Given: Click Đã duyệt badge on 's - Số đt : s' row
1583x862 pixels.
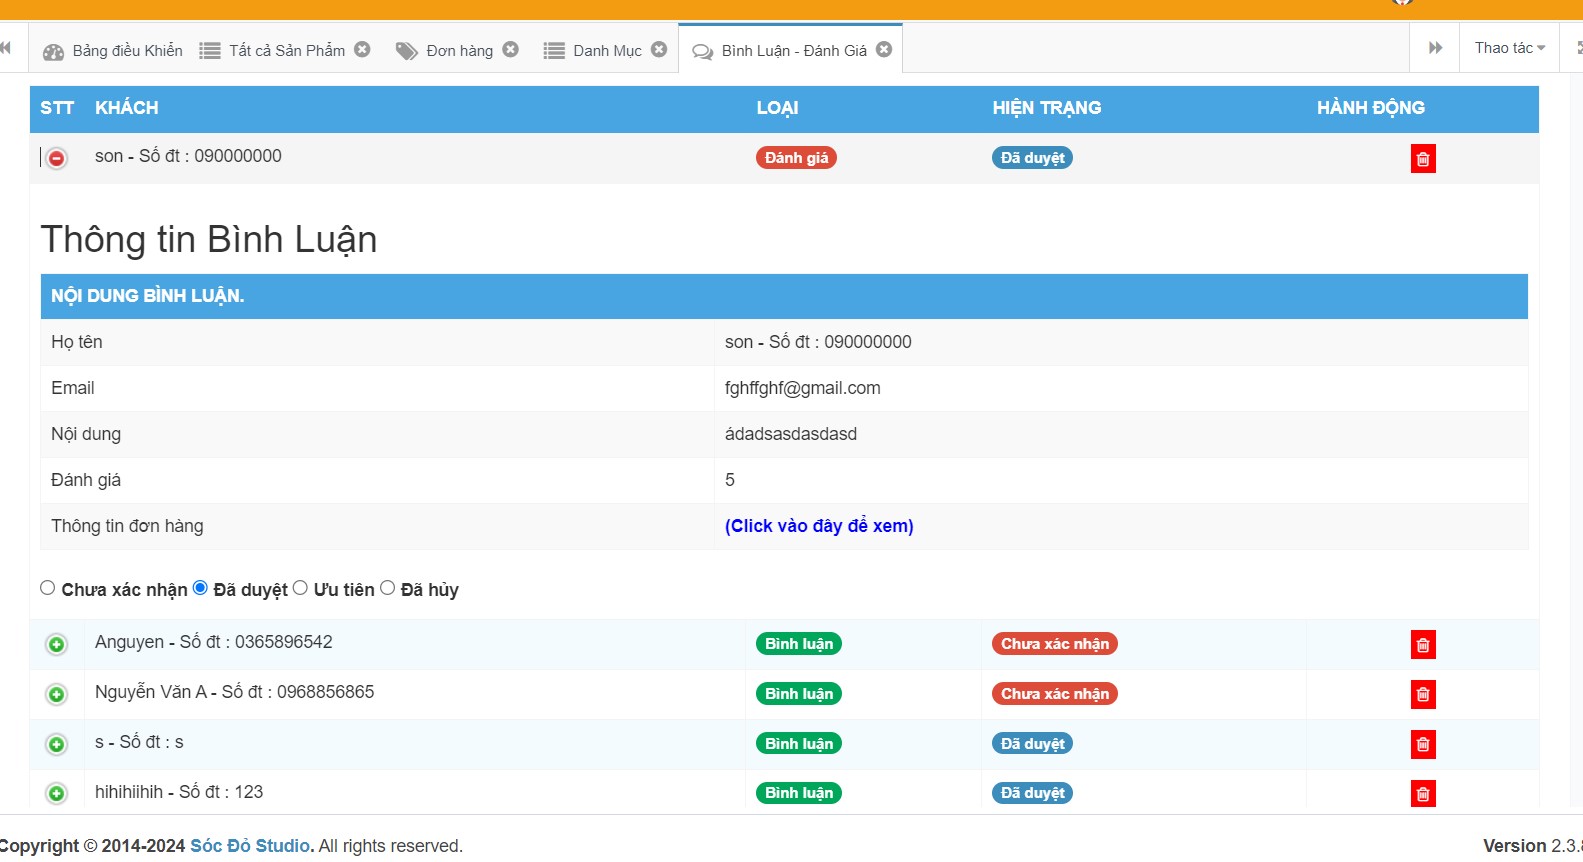Looking at the screenshot, I should (x=1032, y=744).
